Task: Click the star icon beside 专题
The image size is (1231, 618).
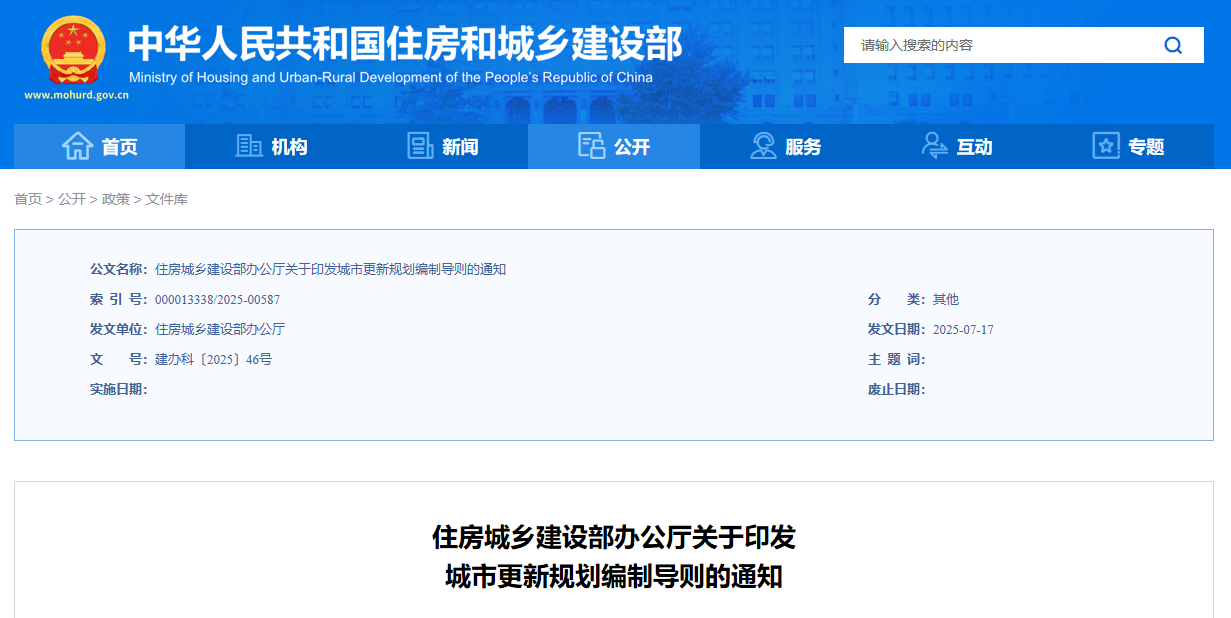Action: point(1106,146)
